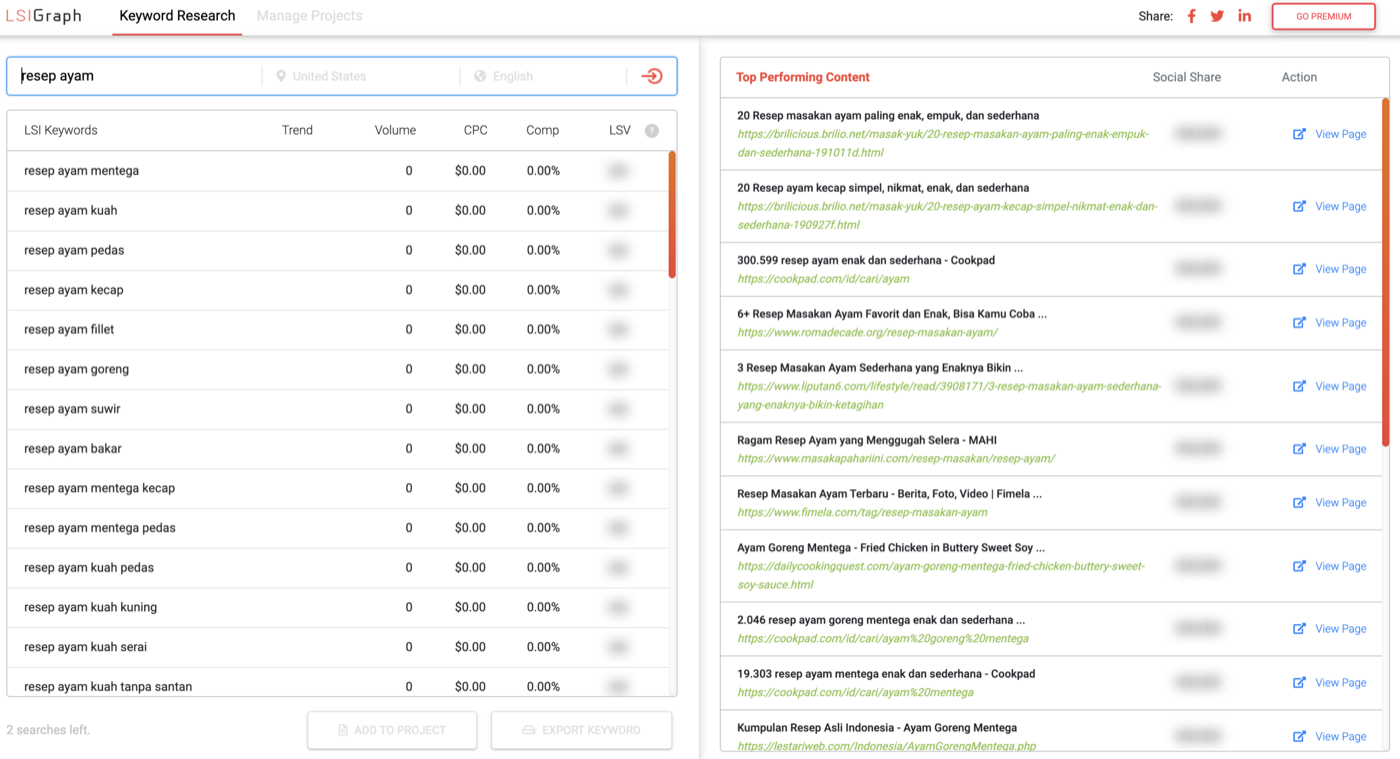Viewport: 1400px width, 759px height.
Task: Open the fimela.com resep-masakan-ayam link
Action: pyautogui.click(x=862, y=512)
